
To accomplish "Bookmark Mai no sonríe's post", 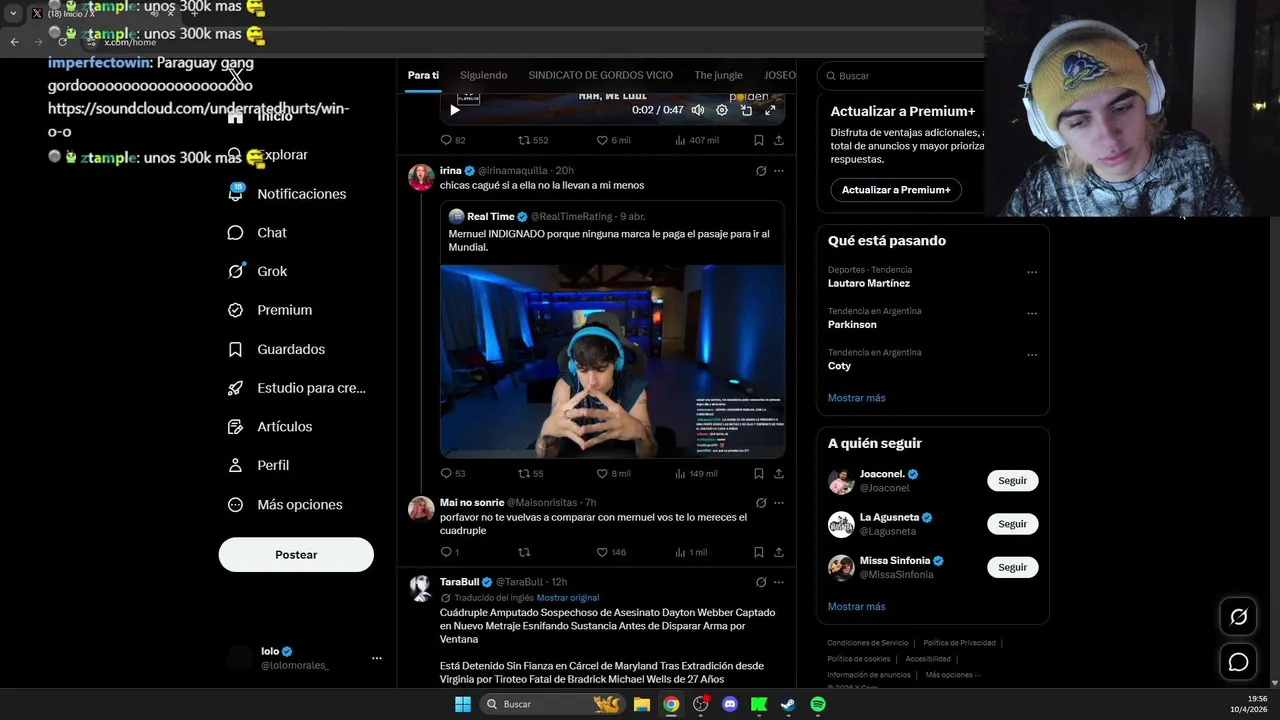I will pos(759,552).
